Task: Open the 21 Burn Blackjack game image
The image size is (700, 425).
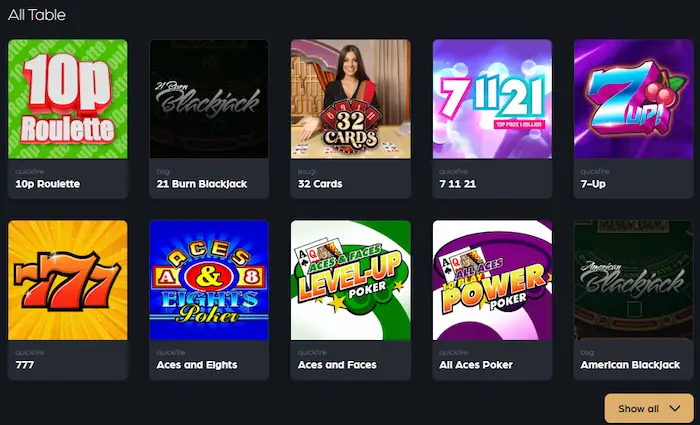Action: pyautogui.click(x=209, y=99)
